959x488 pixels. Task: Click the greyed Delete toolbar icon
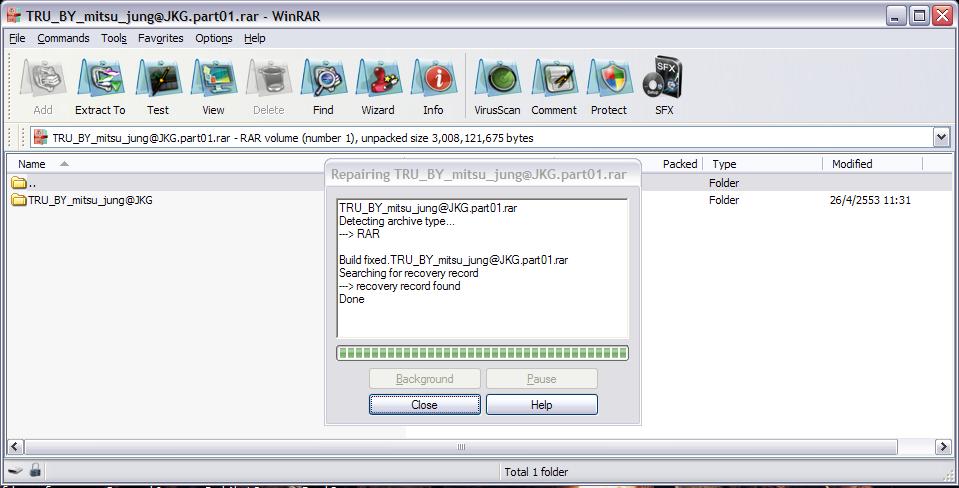[268, 79]
